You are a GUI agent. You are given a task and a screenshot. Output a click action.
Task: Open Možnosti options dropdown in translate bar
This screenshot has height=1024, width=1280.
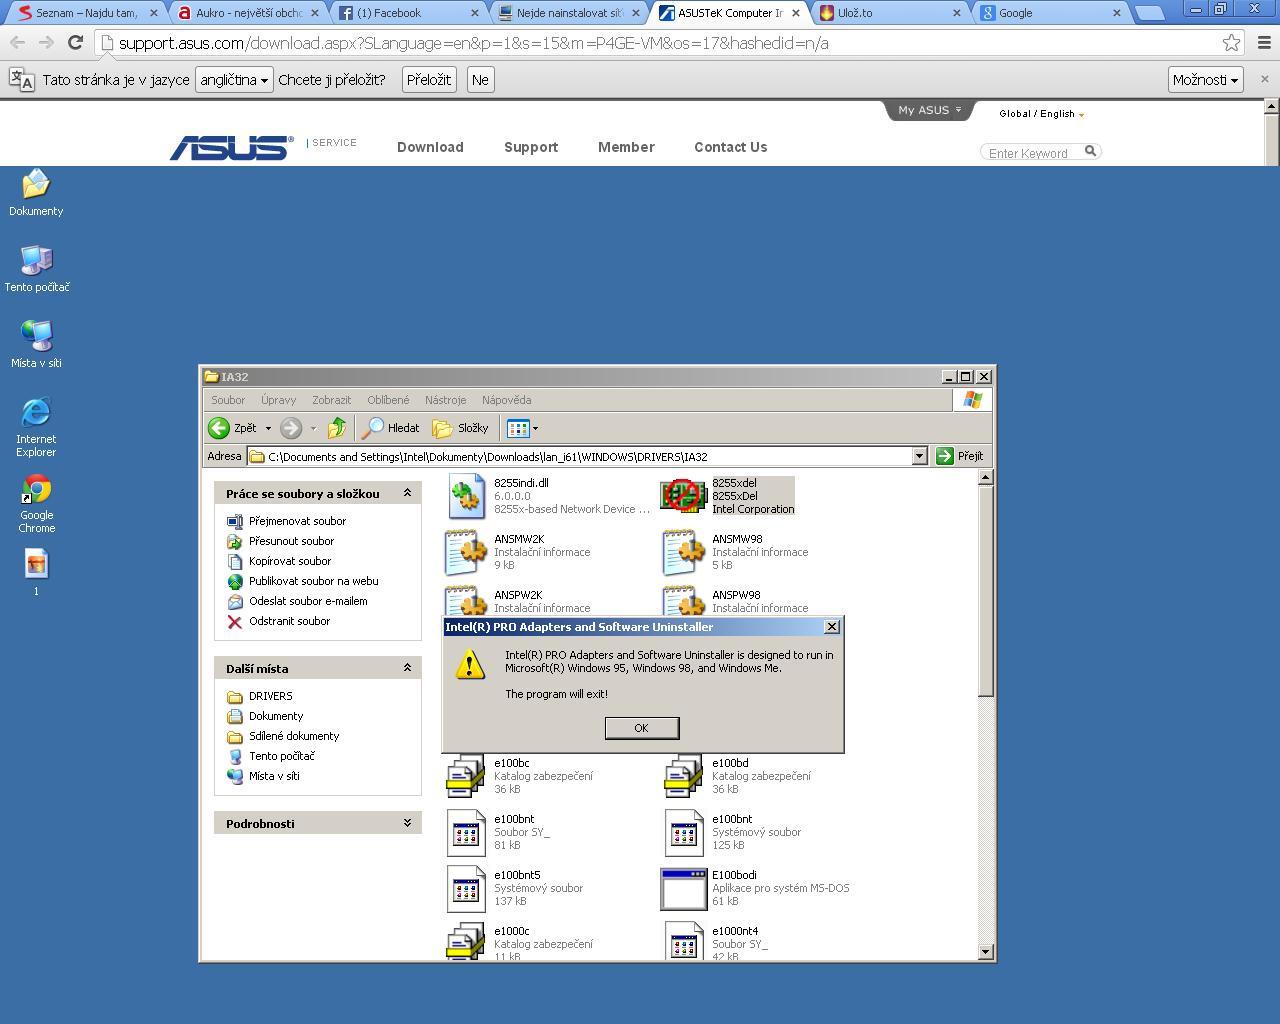pyautogui.click(x=1205, y=80)
